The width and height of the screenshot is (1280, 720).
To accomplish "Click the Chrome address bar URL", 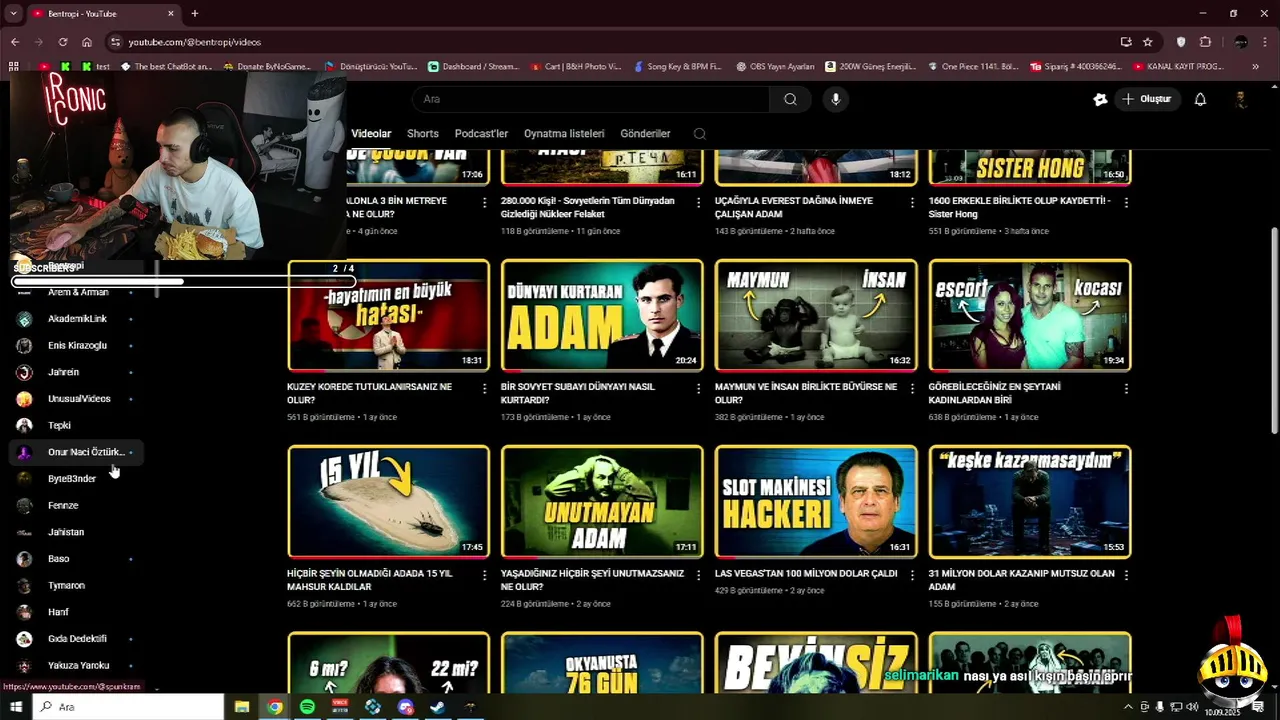I will [194, 42].
